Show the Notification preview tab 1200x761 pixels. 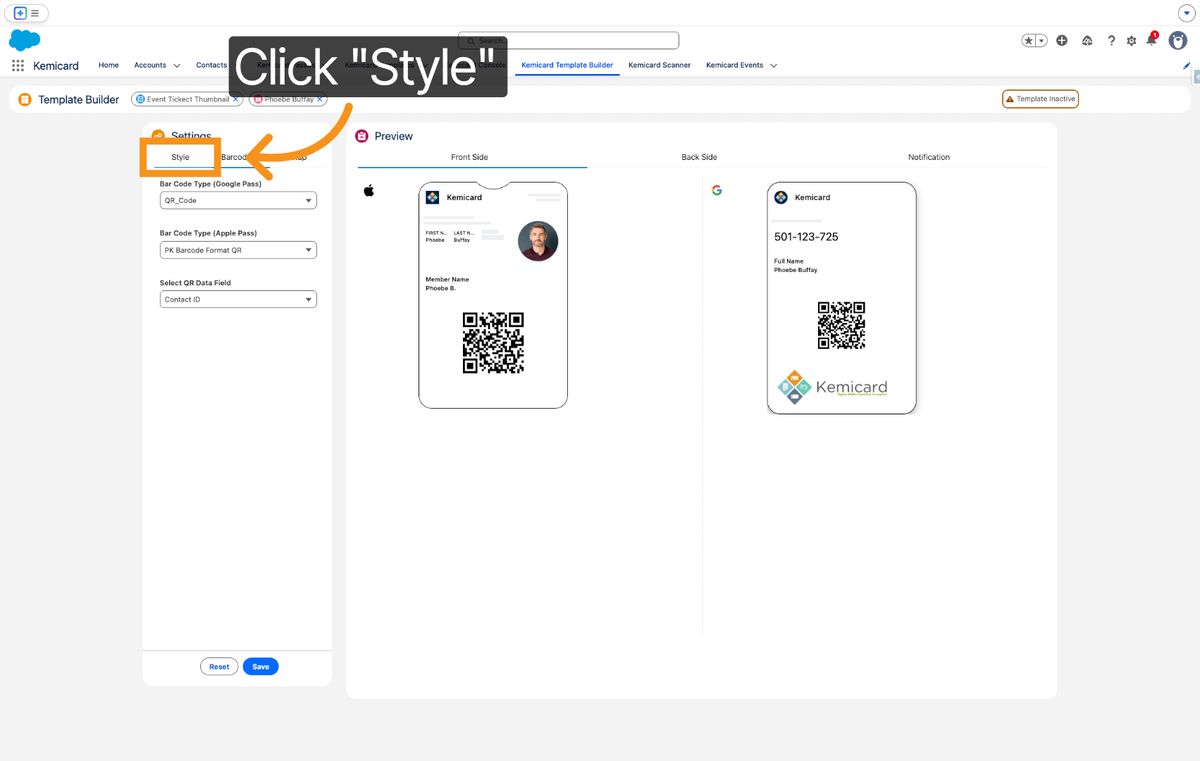point(929,157)
